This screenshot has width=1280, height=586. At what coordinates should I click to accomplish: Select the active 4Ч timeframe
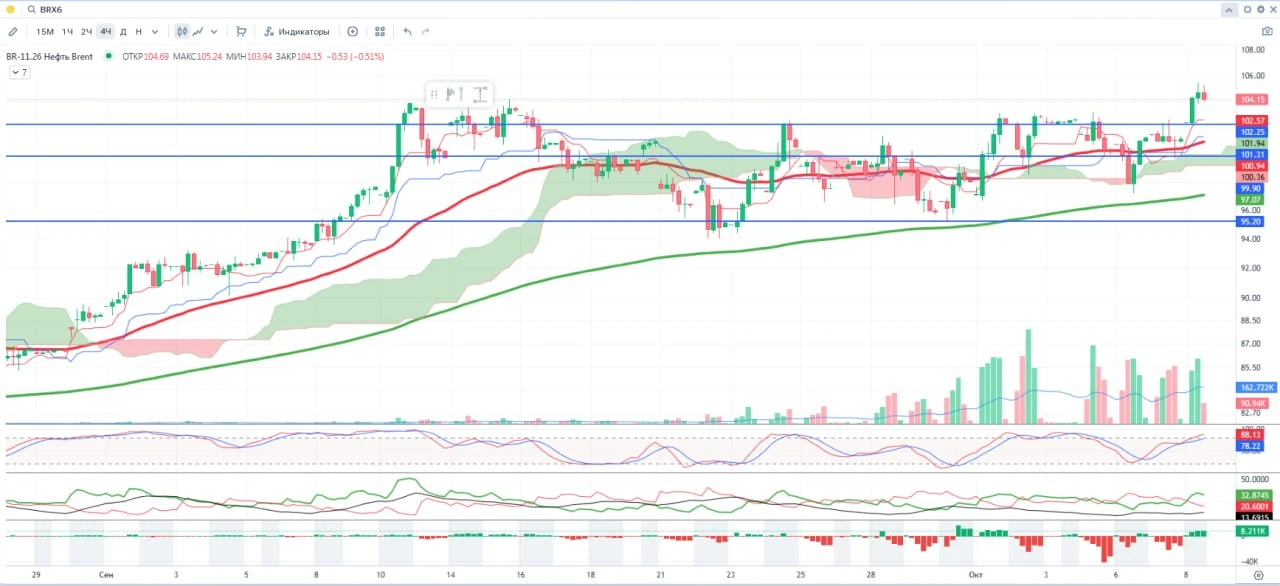106,31
